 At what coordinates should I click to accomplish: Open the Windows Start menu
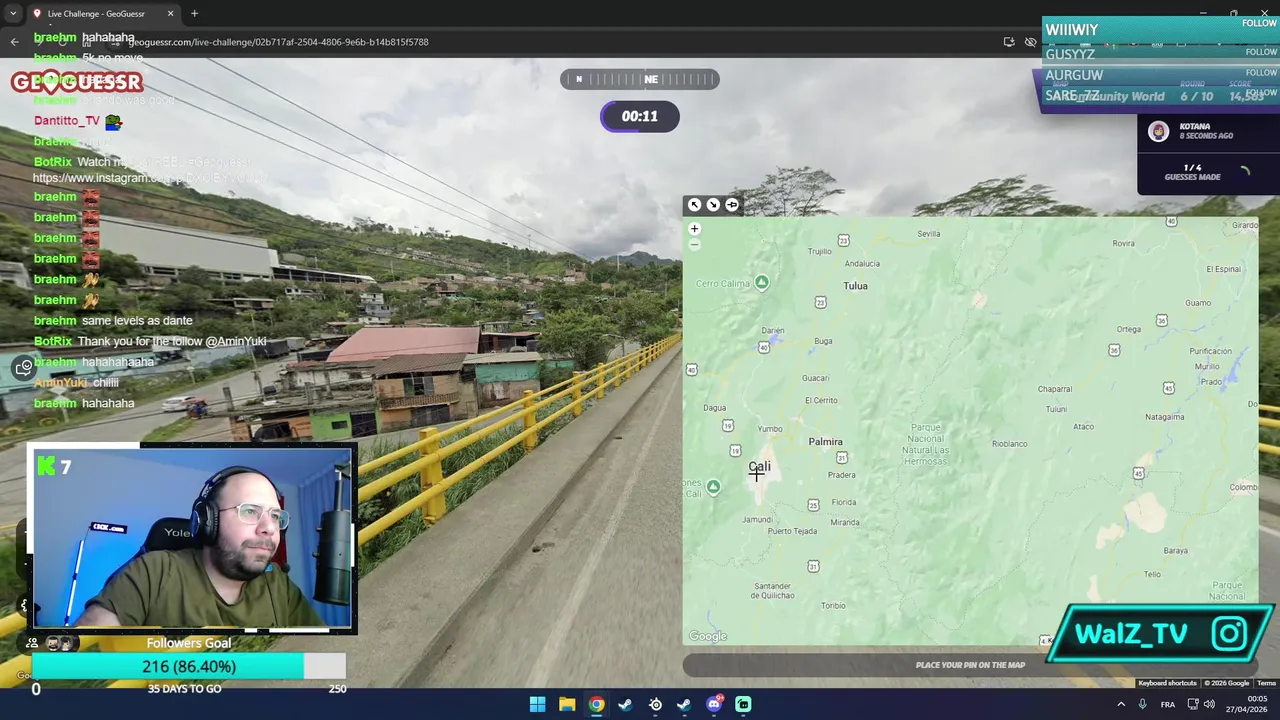[x=537, y=704]
